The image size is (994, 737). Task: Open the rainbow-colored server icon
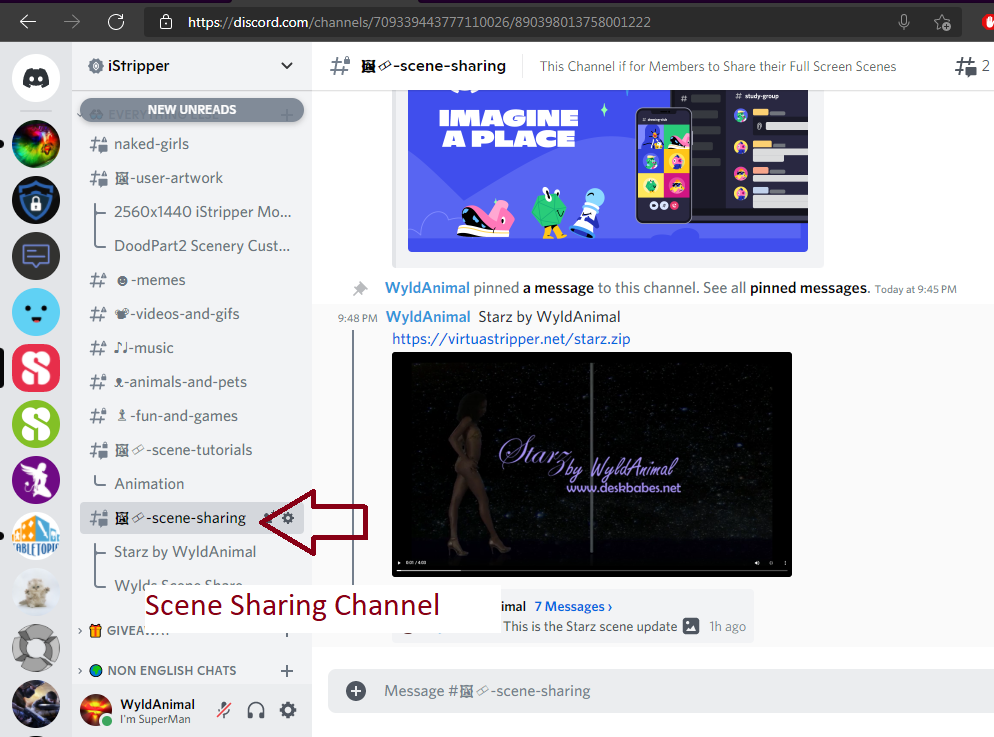coord(36,144)
